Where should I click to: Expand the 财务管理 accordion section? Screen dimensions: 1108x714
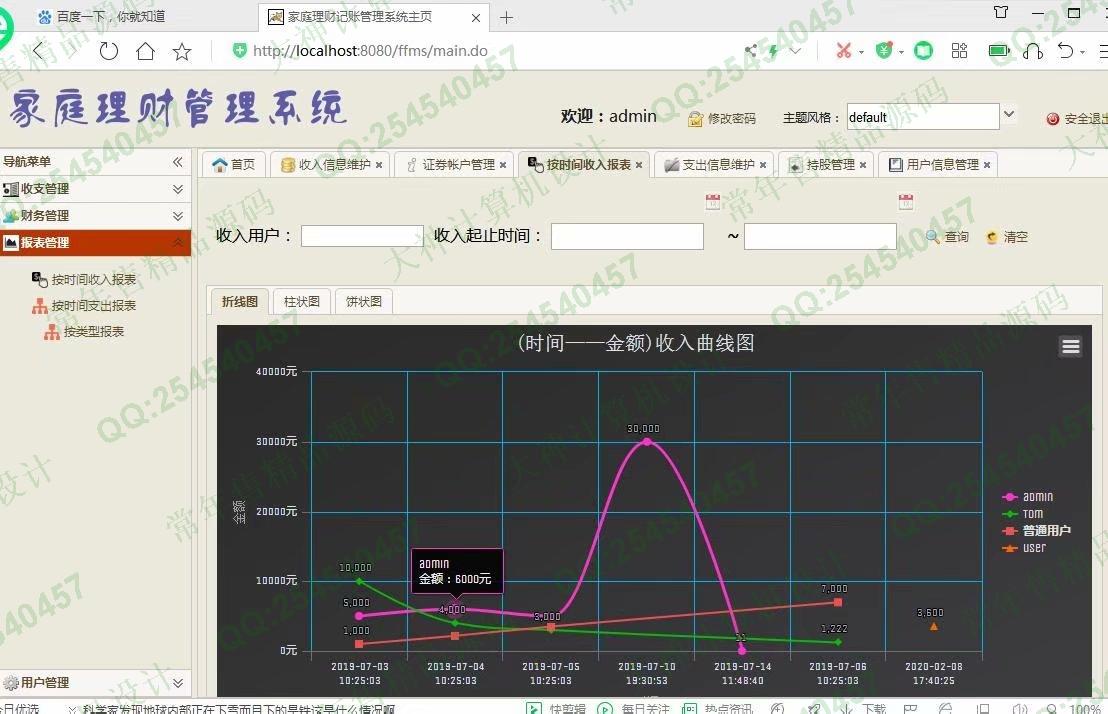click(x=95, y=216)
